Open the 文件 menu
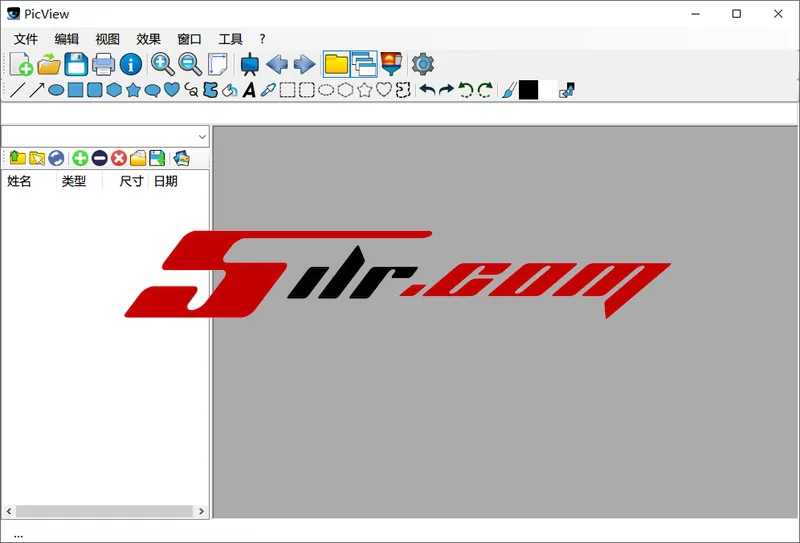 26,39
